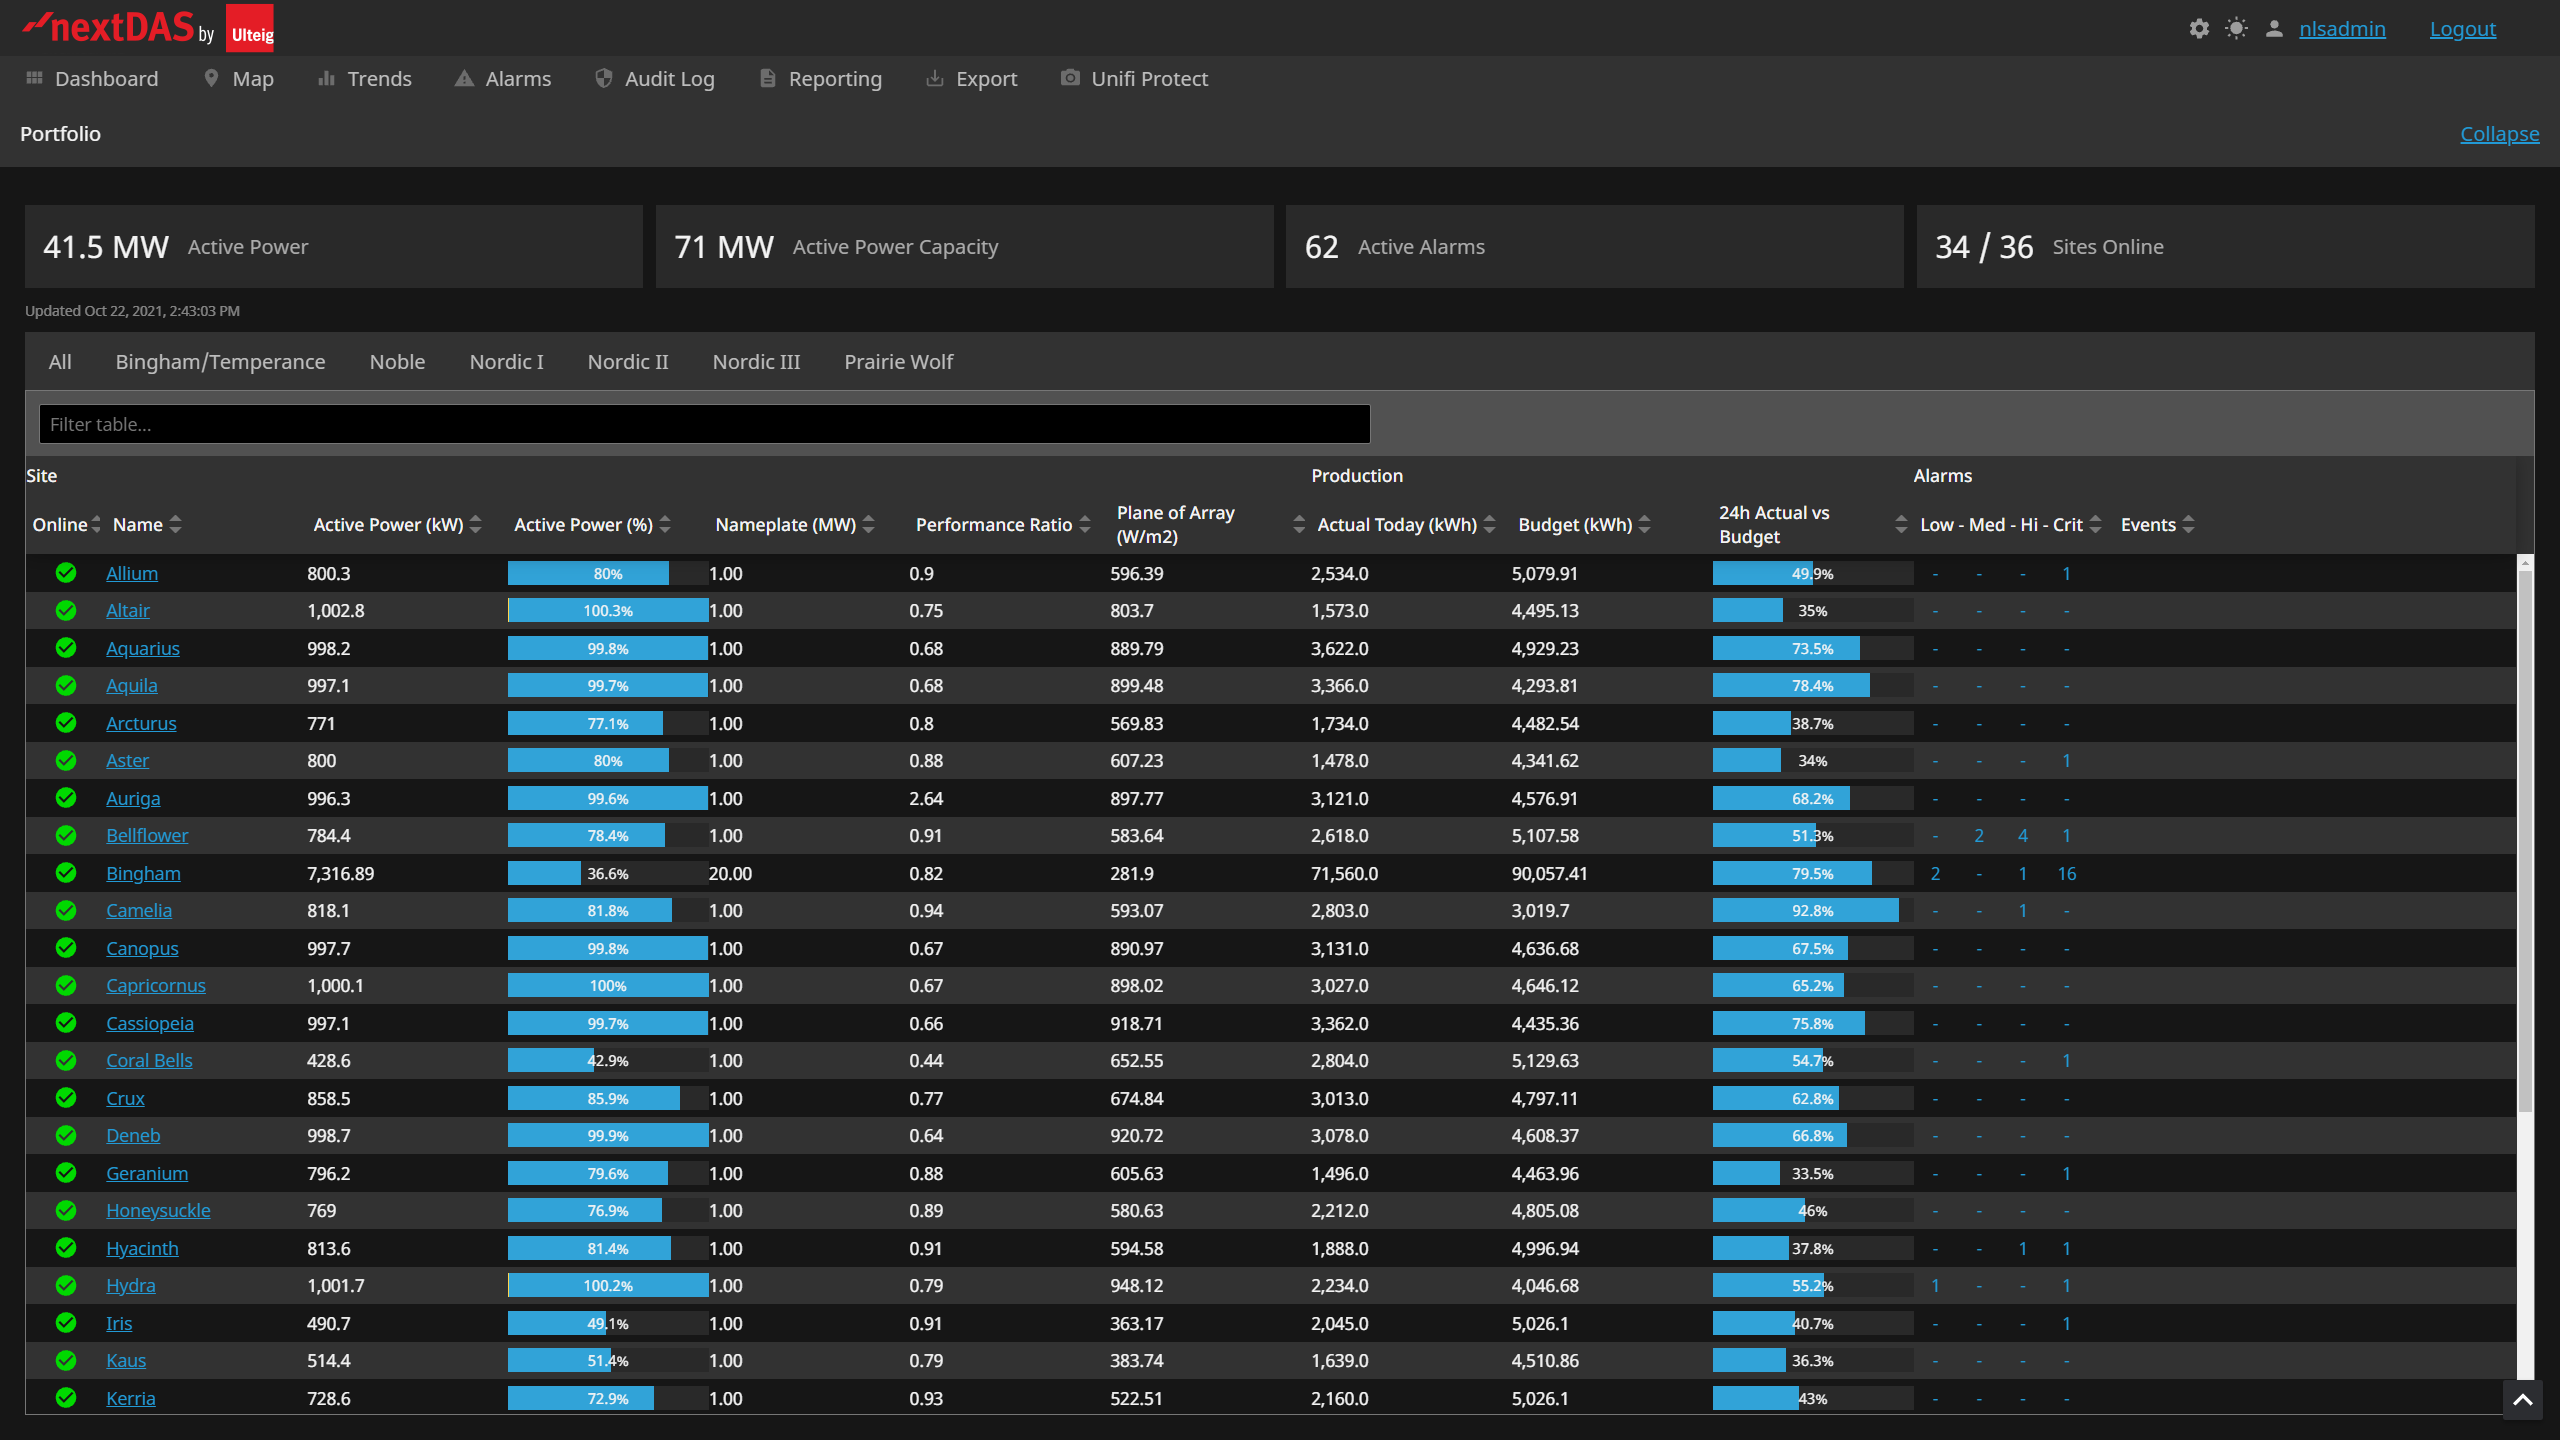2560x1440 pixels.
Task: Click Bingham 36.6% active power bar
Action: coord(608,873)
